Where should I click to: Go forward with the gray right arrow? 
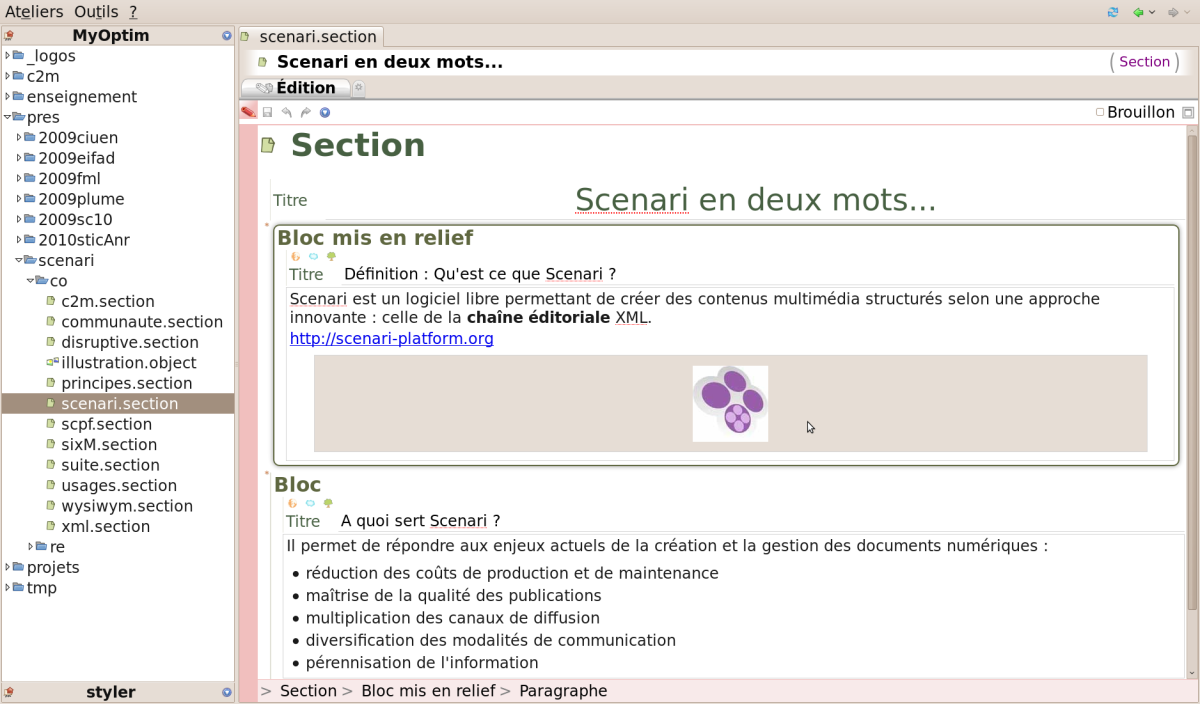1173,12
